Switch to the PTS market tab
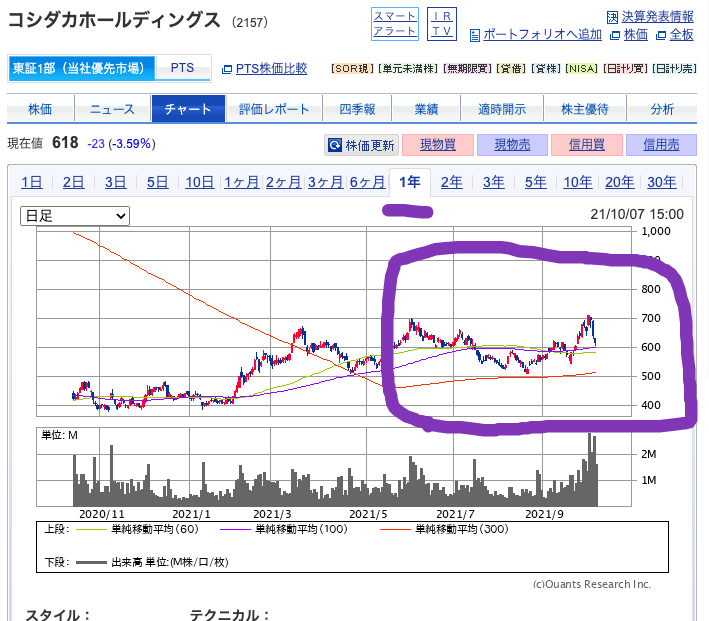Viewport: 709px width, 621px height. [182, 68]
